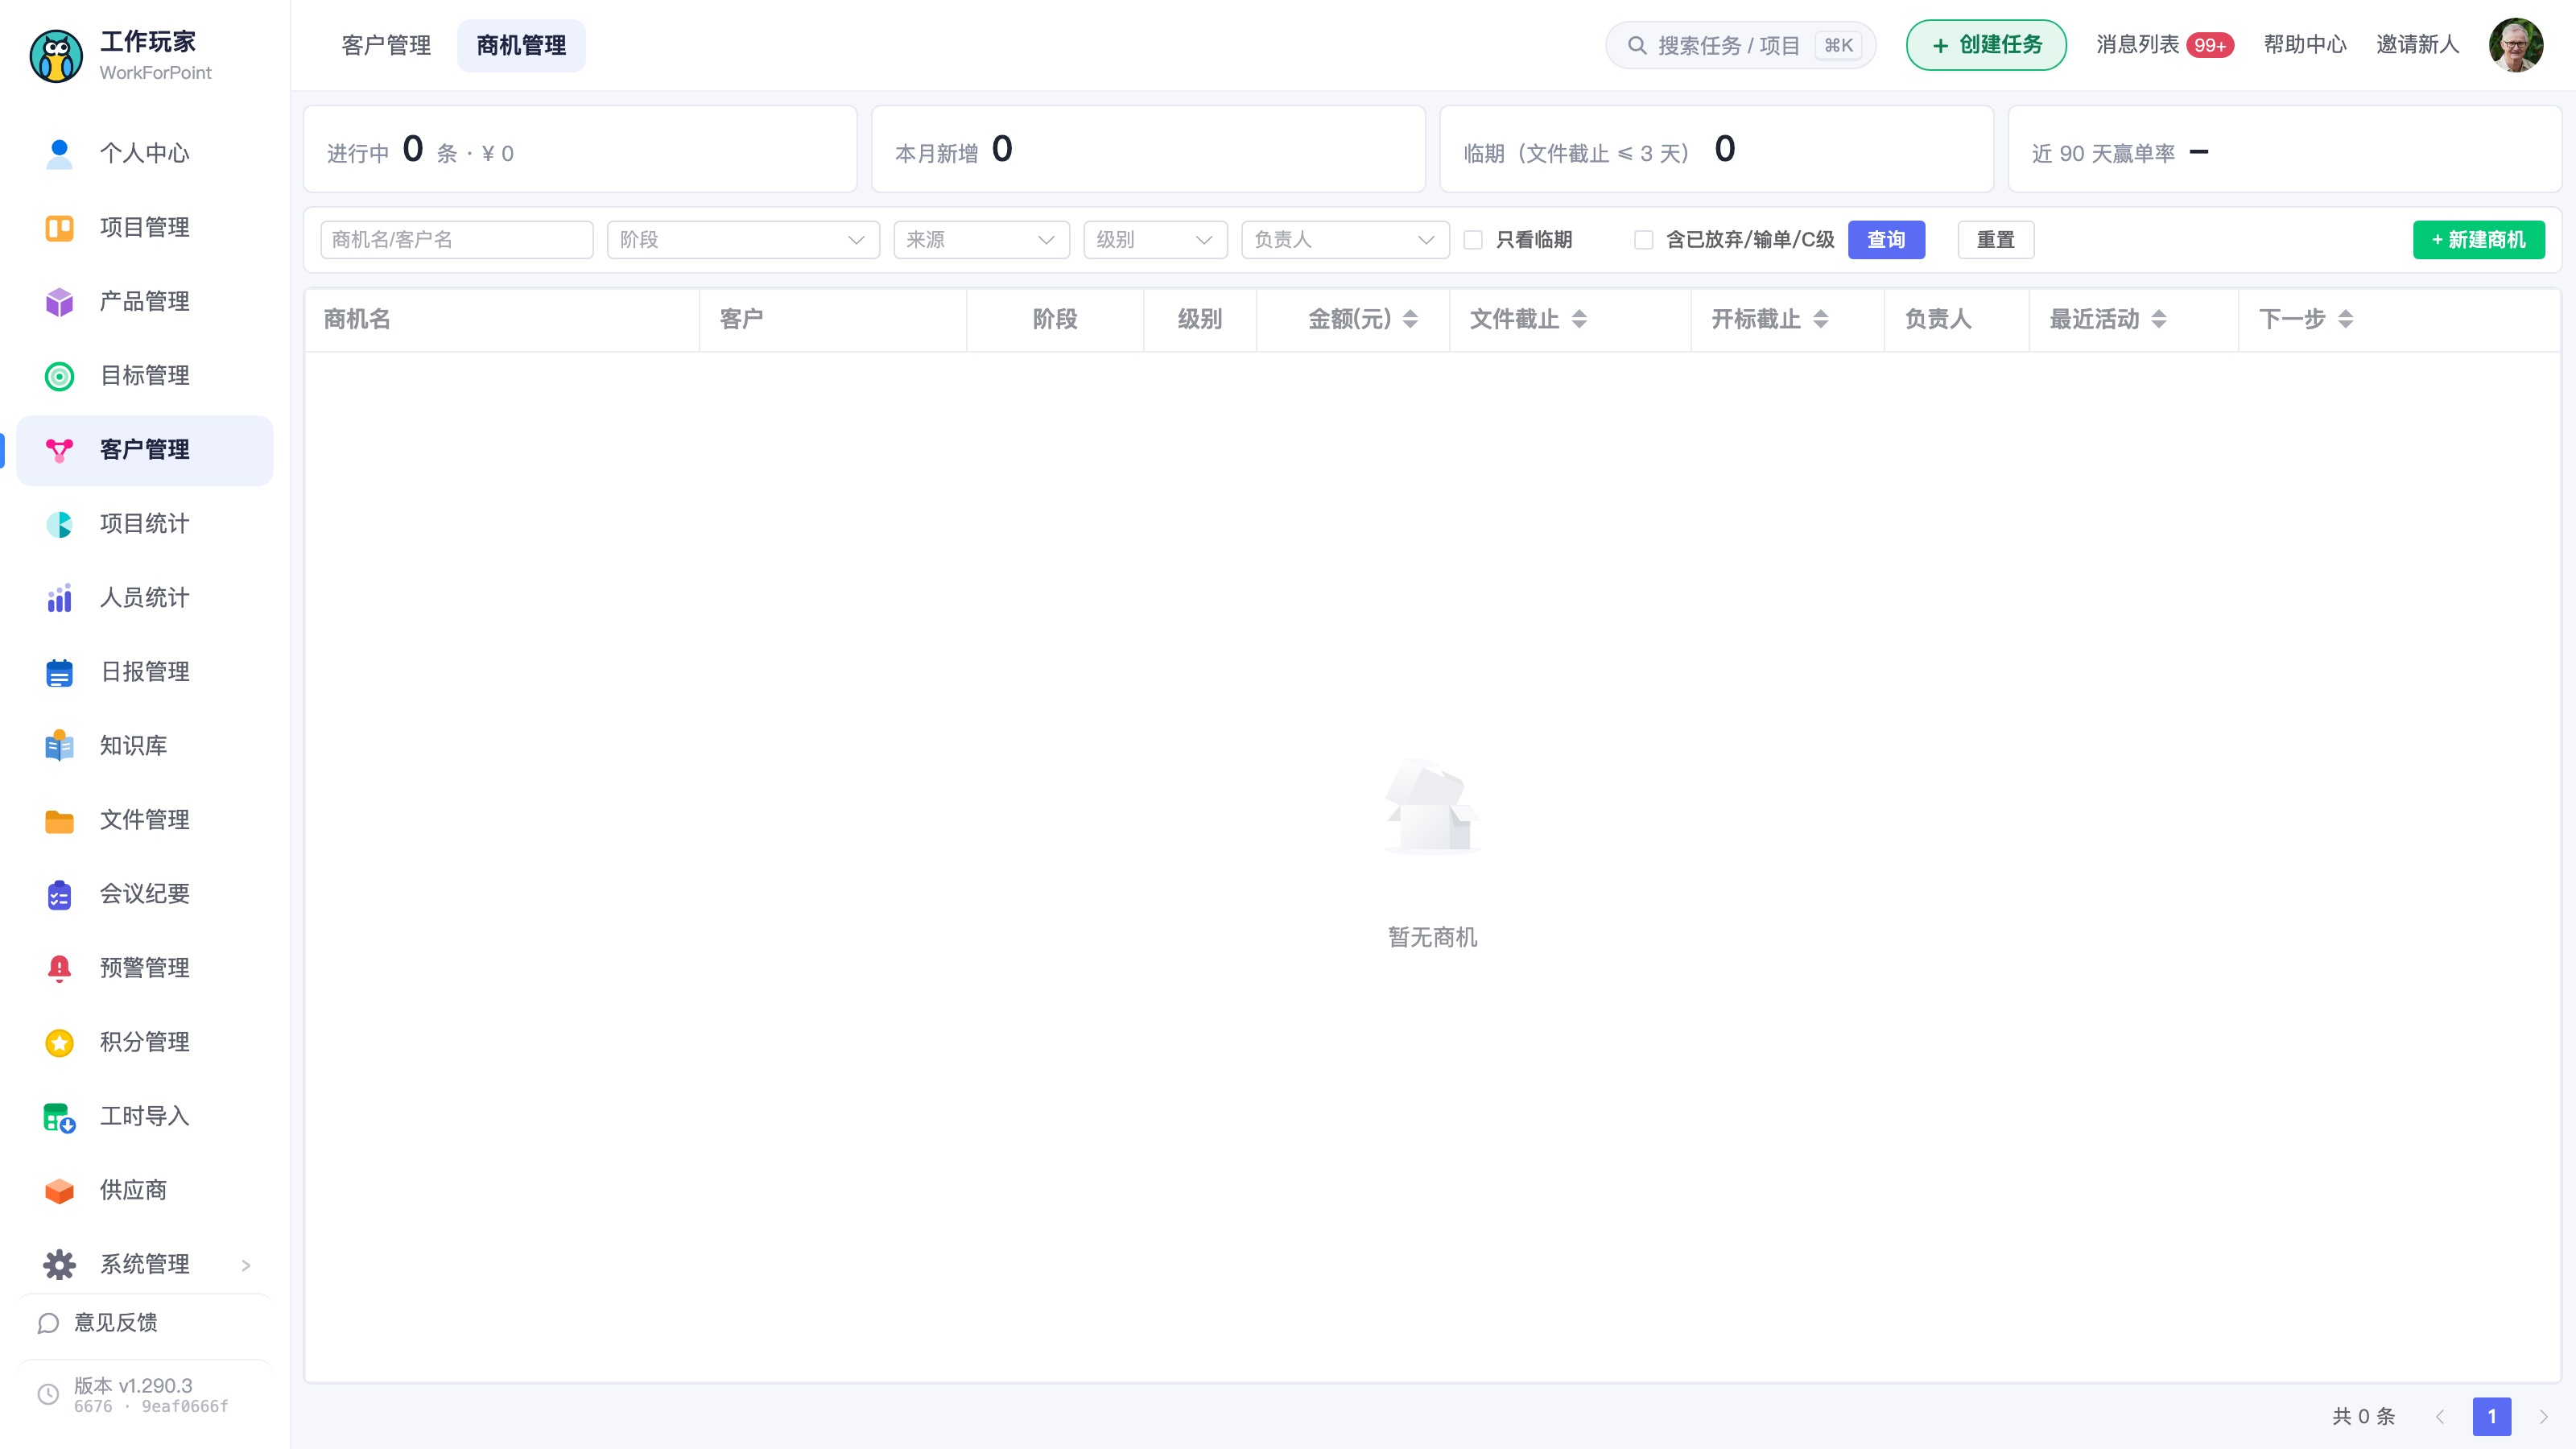Sort by 开标截止 column
2576x1449 pixels.
click(1820, 319)
